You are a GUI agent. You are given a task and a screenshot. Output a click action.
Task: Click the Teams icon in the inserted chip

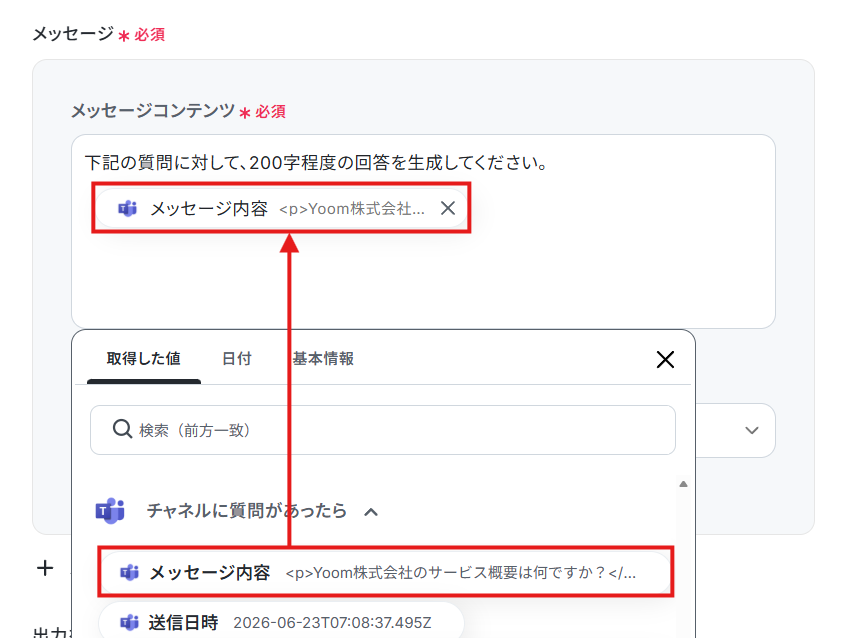coord(128,208)
